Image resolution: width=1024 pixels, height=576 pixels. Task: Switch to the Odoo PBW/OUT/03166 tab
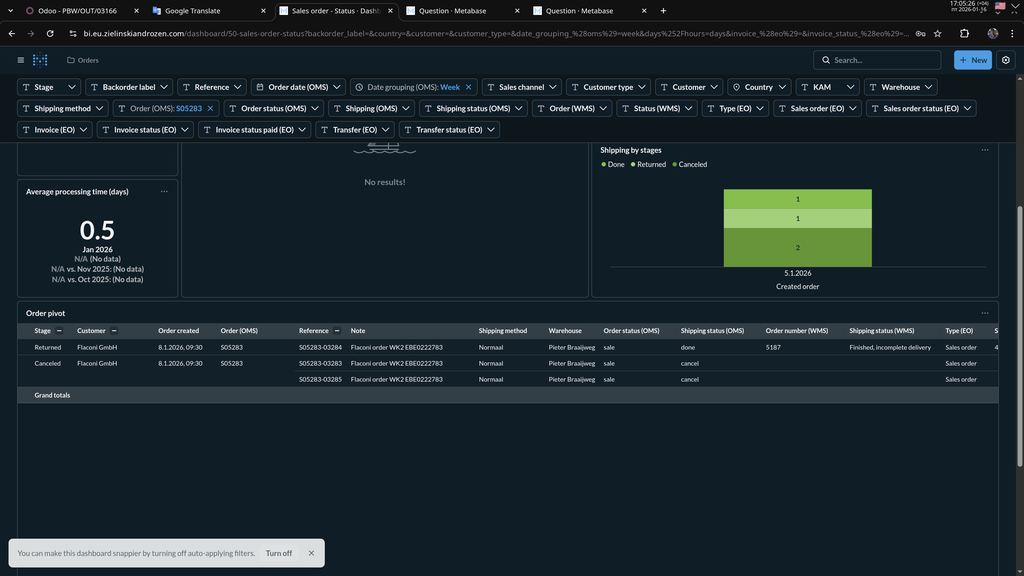76,11
